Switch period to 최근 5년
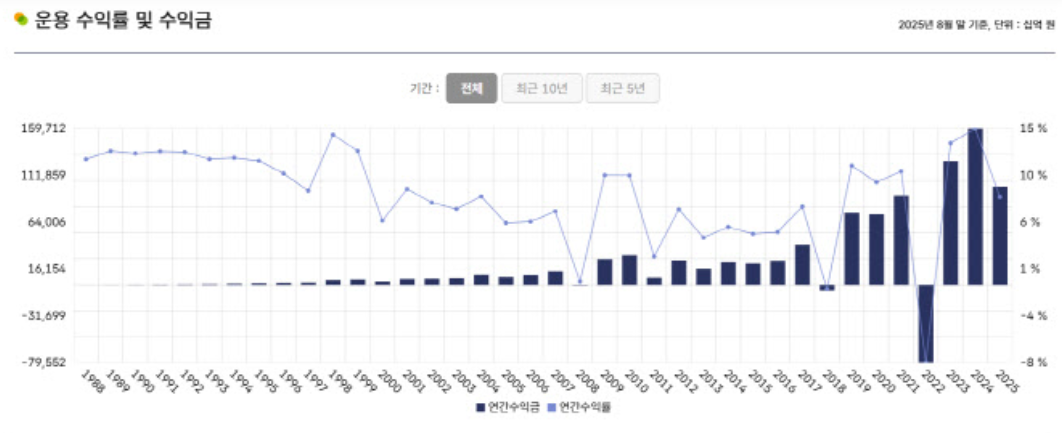 622,88
